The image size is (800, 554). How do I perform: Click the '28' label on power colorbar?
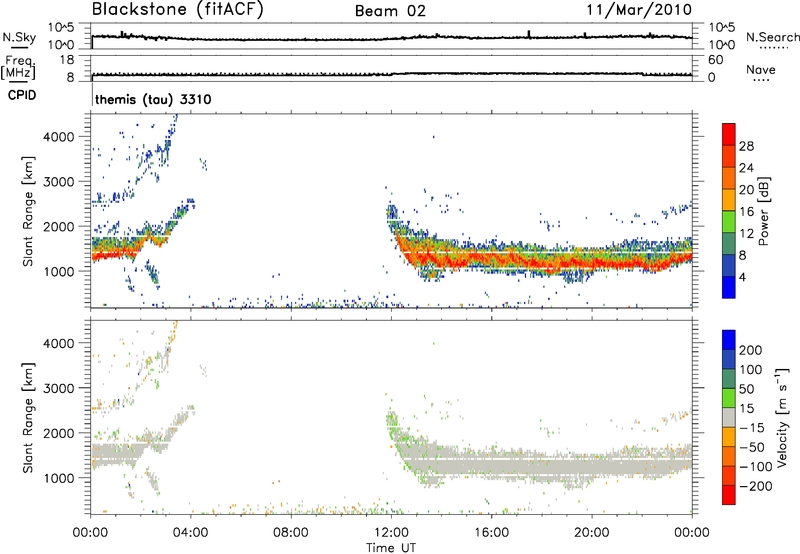[746, 146]
